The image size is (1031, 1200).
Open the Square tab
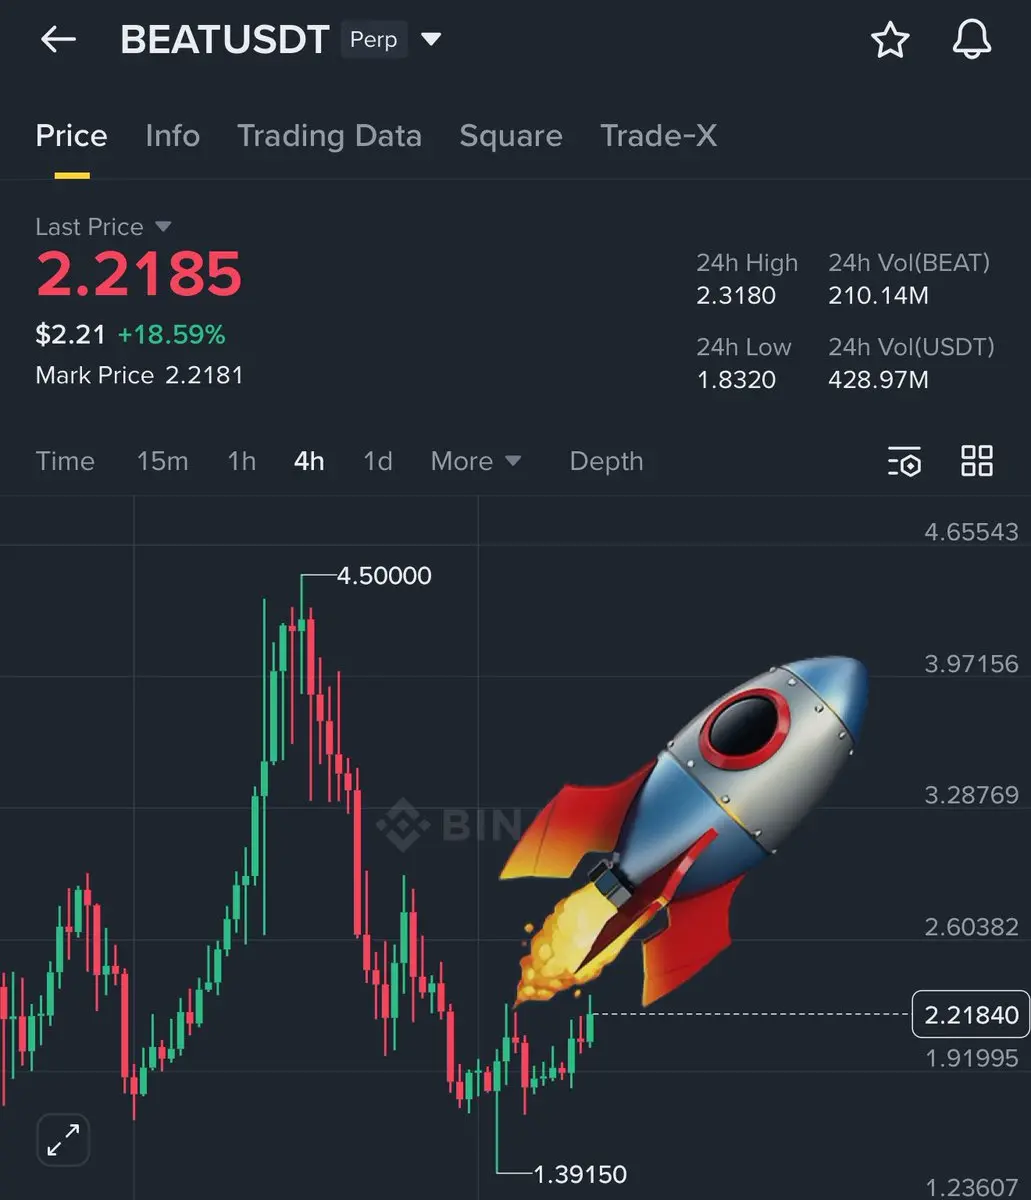coord(511,136)
